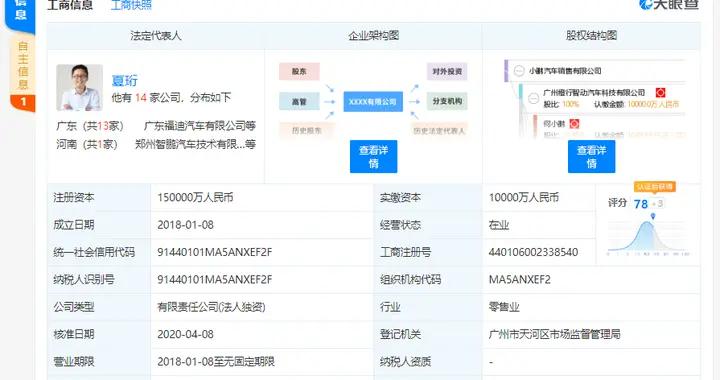Click the 广东（共13家） region label
Viewport: 720px width, 380px height.
(90, 126)
